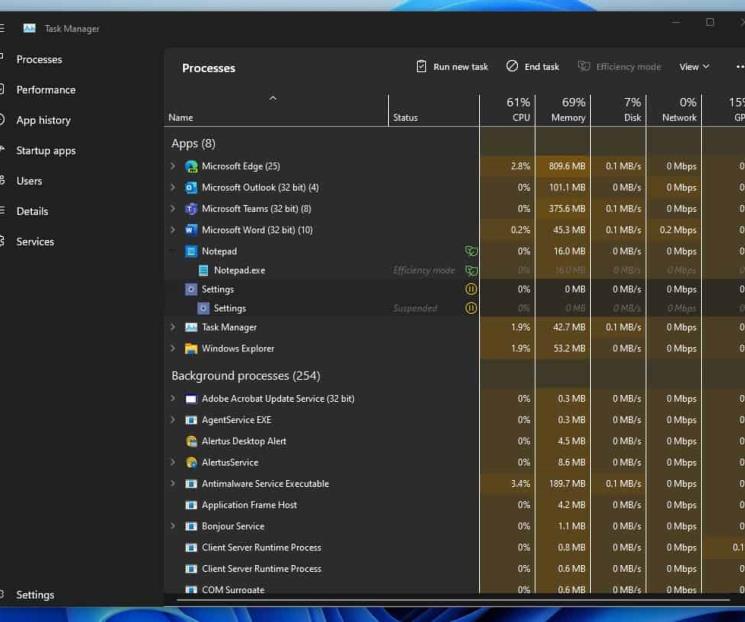This screenshot has width=745, height=622.
Task: Select the Client Server Runtime Process 0.8 MB row
Action: pos(455,547)
